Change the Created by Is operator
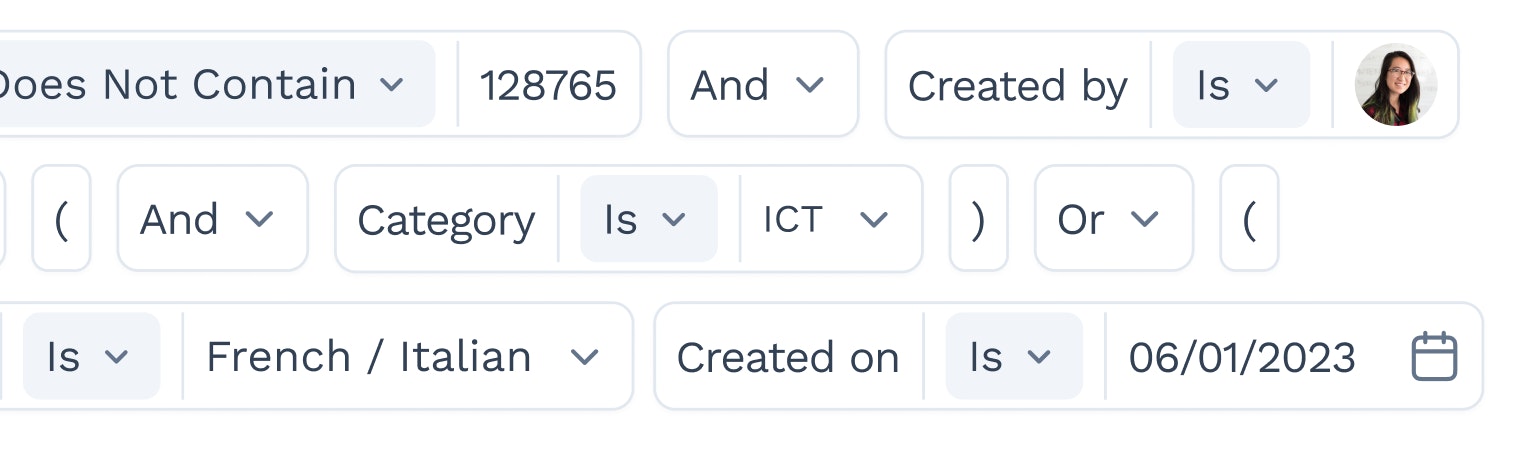The width and height of the screenshot is (1519, 452). click(x=1241, y=85)
